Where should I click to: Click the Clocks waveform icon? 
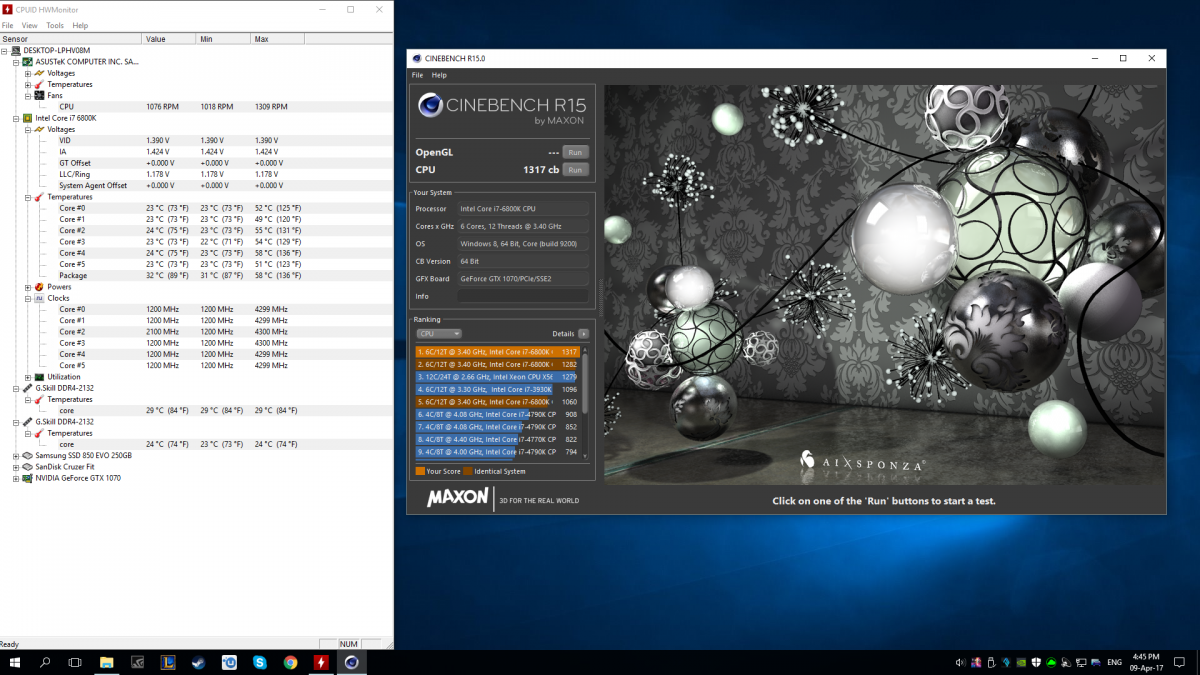(x=39, y=298)
